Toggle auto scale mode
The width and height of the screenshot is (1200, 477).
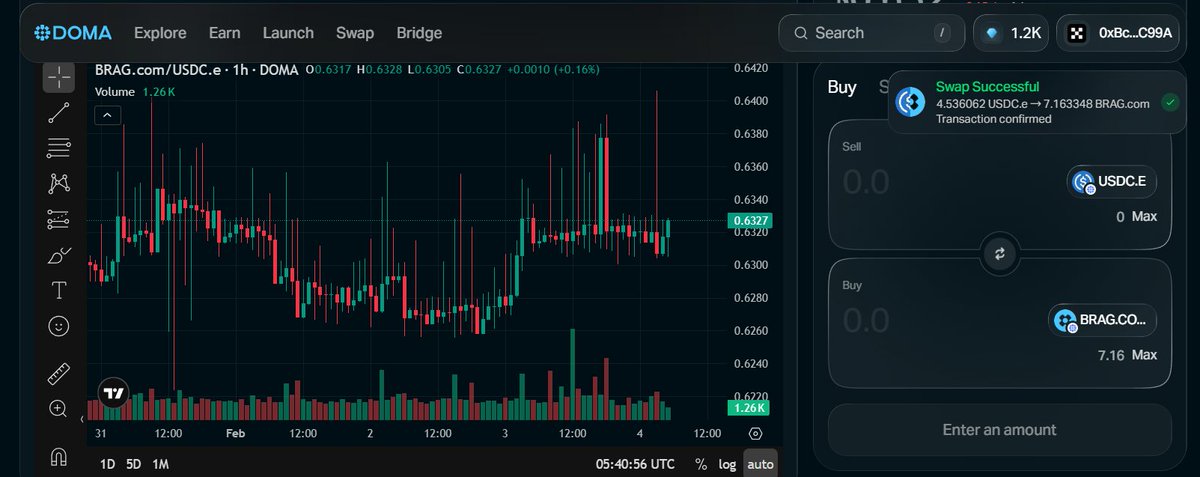tap(760, 464)
